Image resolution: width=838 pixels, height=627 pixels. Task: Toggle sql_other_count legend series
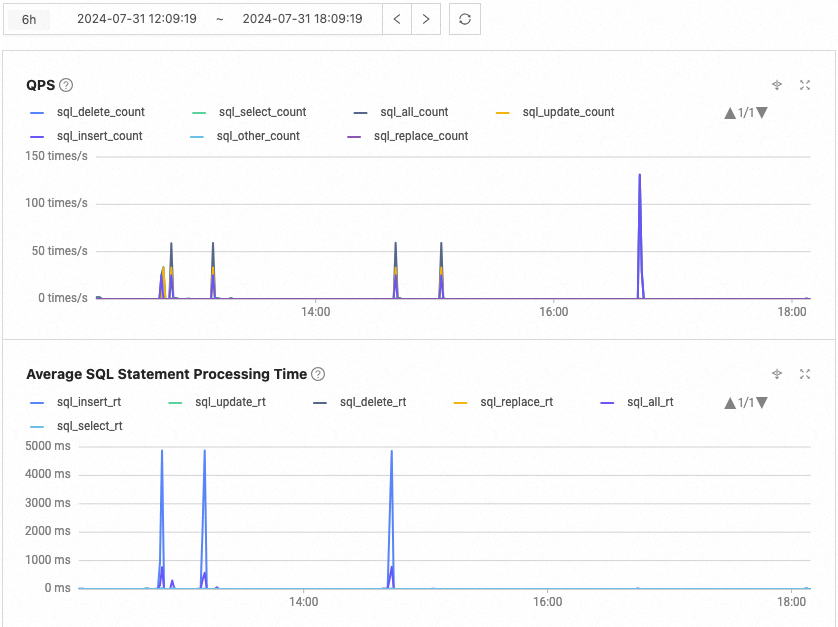pos(245,136)
